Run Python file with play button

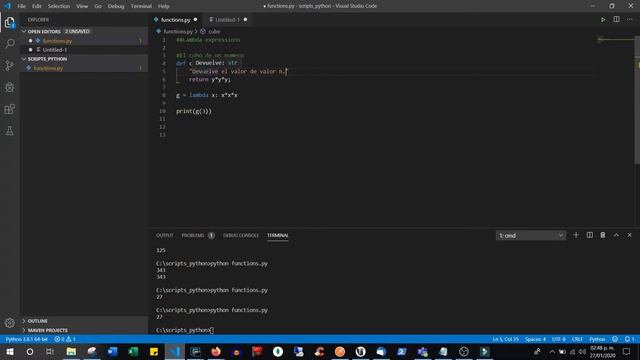click(x=603, y=20)
